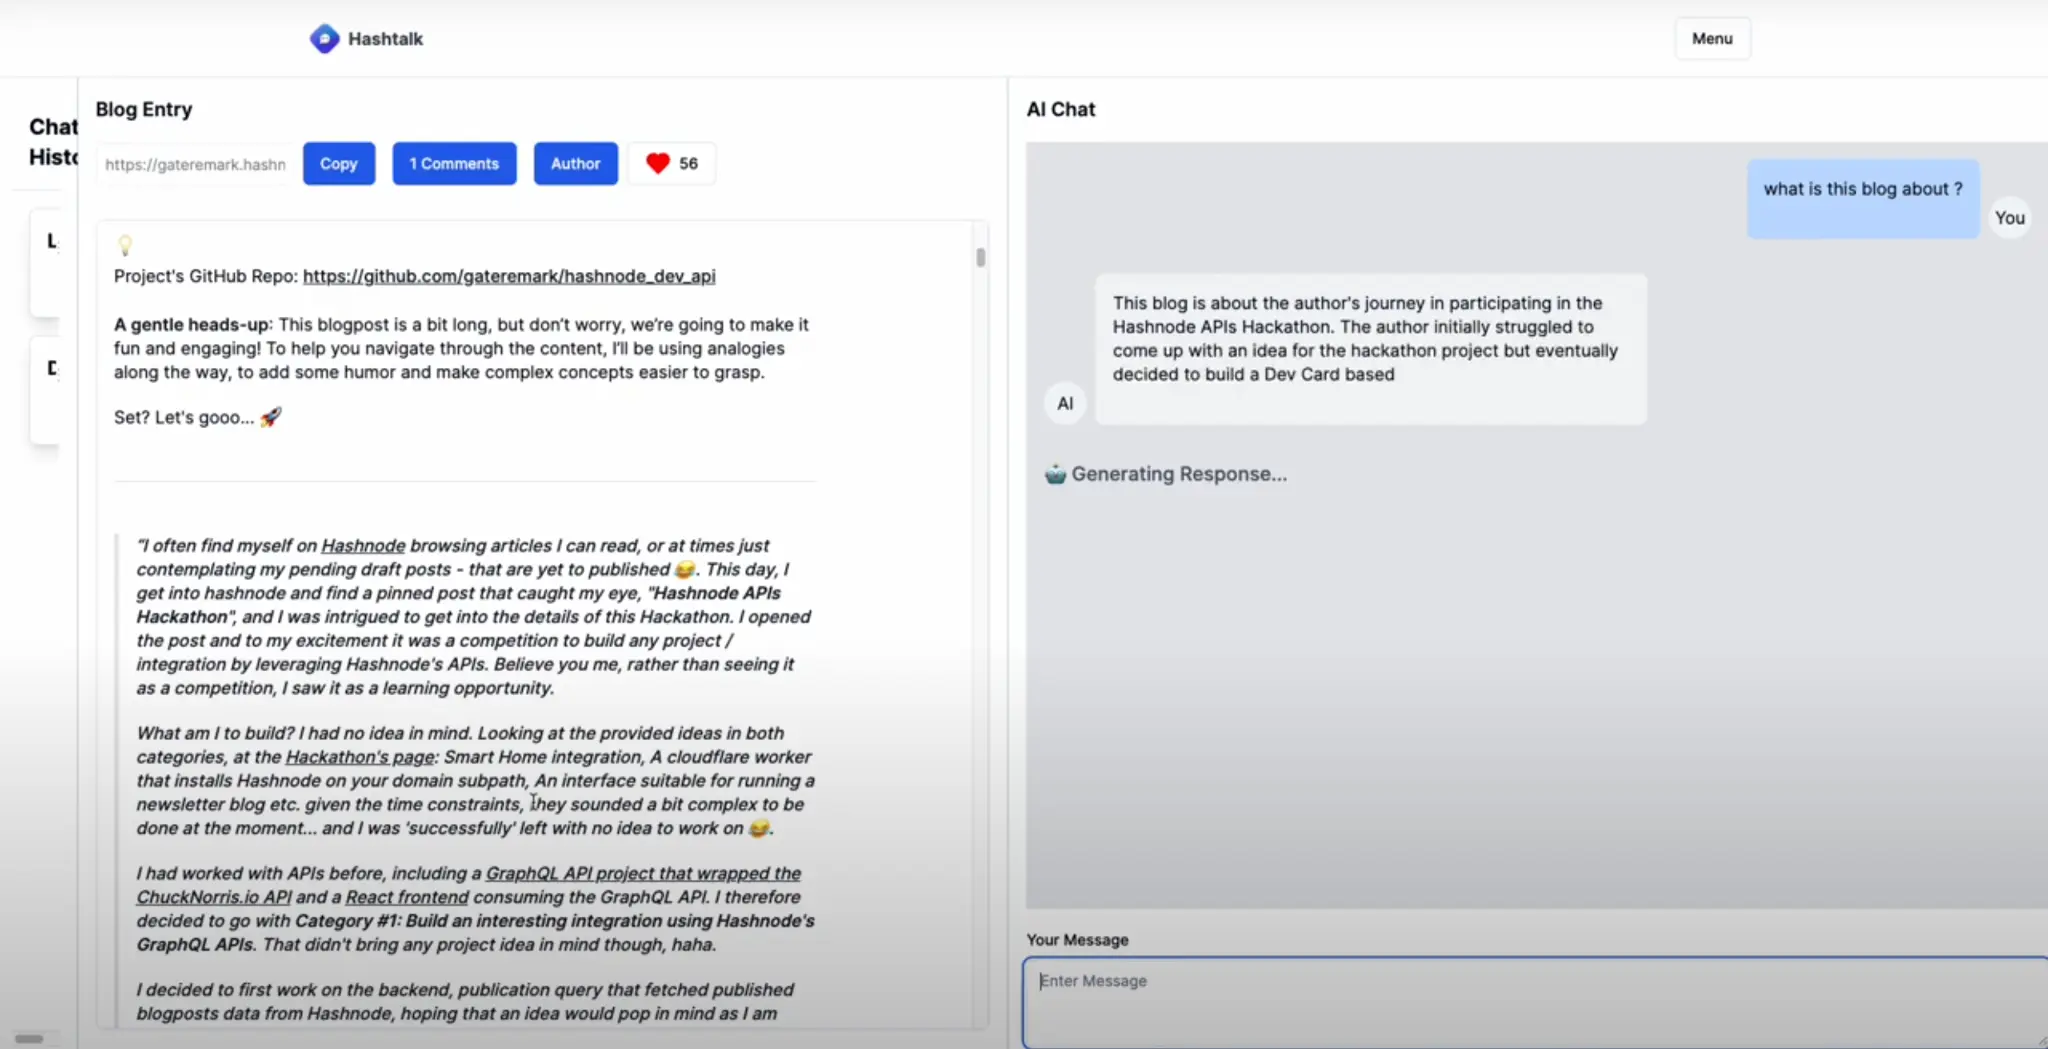
Task: Click the AI avatar circle
Action: 1065,403
